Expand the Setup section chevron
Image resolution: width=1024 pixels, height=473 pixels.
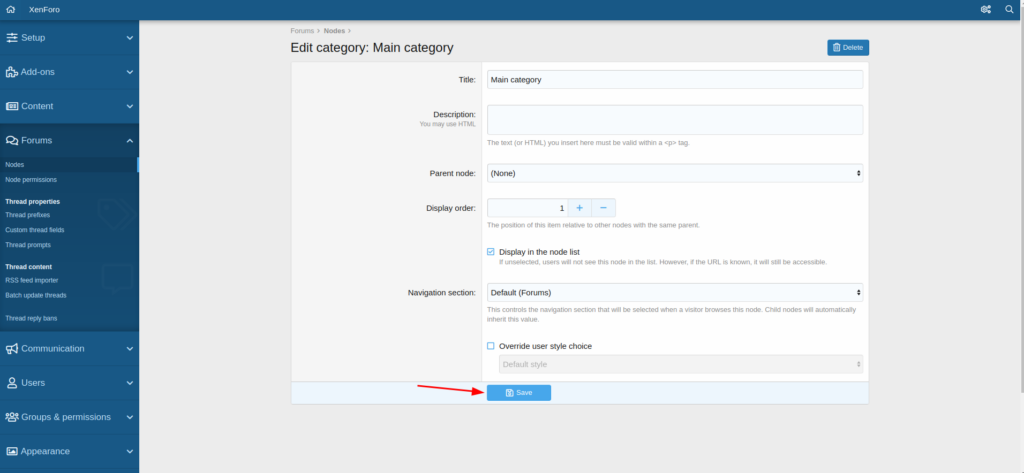point(129,38)
